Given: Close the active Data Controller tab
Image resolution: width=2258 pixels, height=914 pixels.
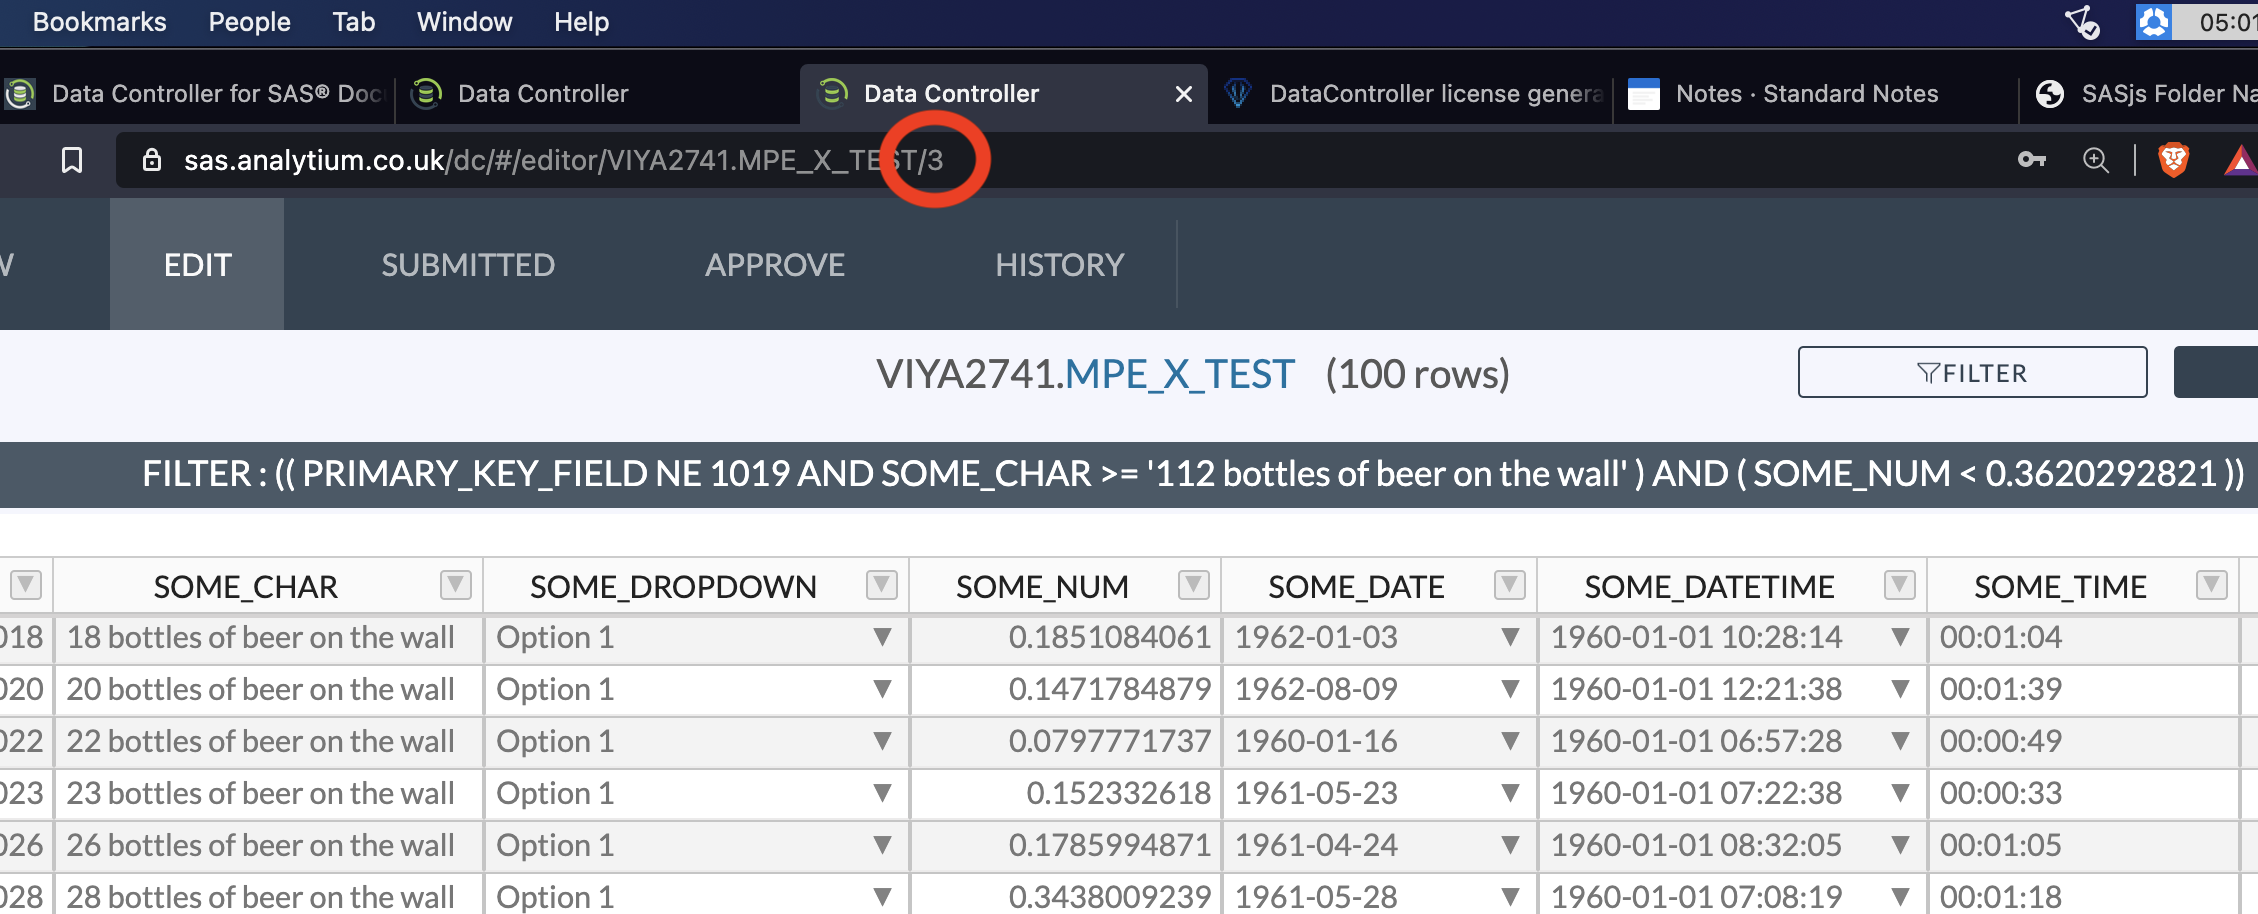Looking at the screenshot, I should [1184, 94].
